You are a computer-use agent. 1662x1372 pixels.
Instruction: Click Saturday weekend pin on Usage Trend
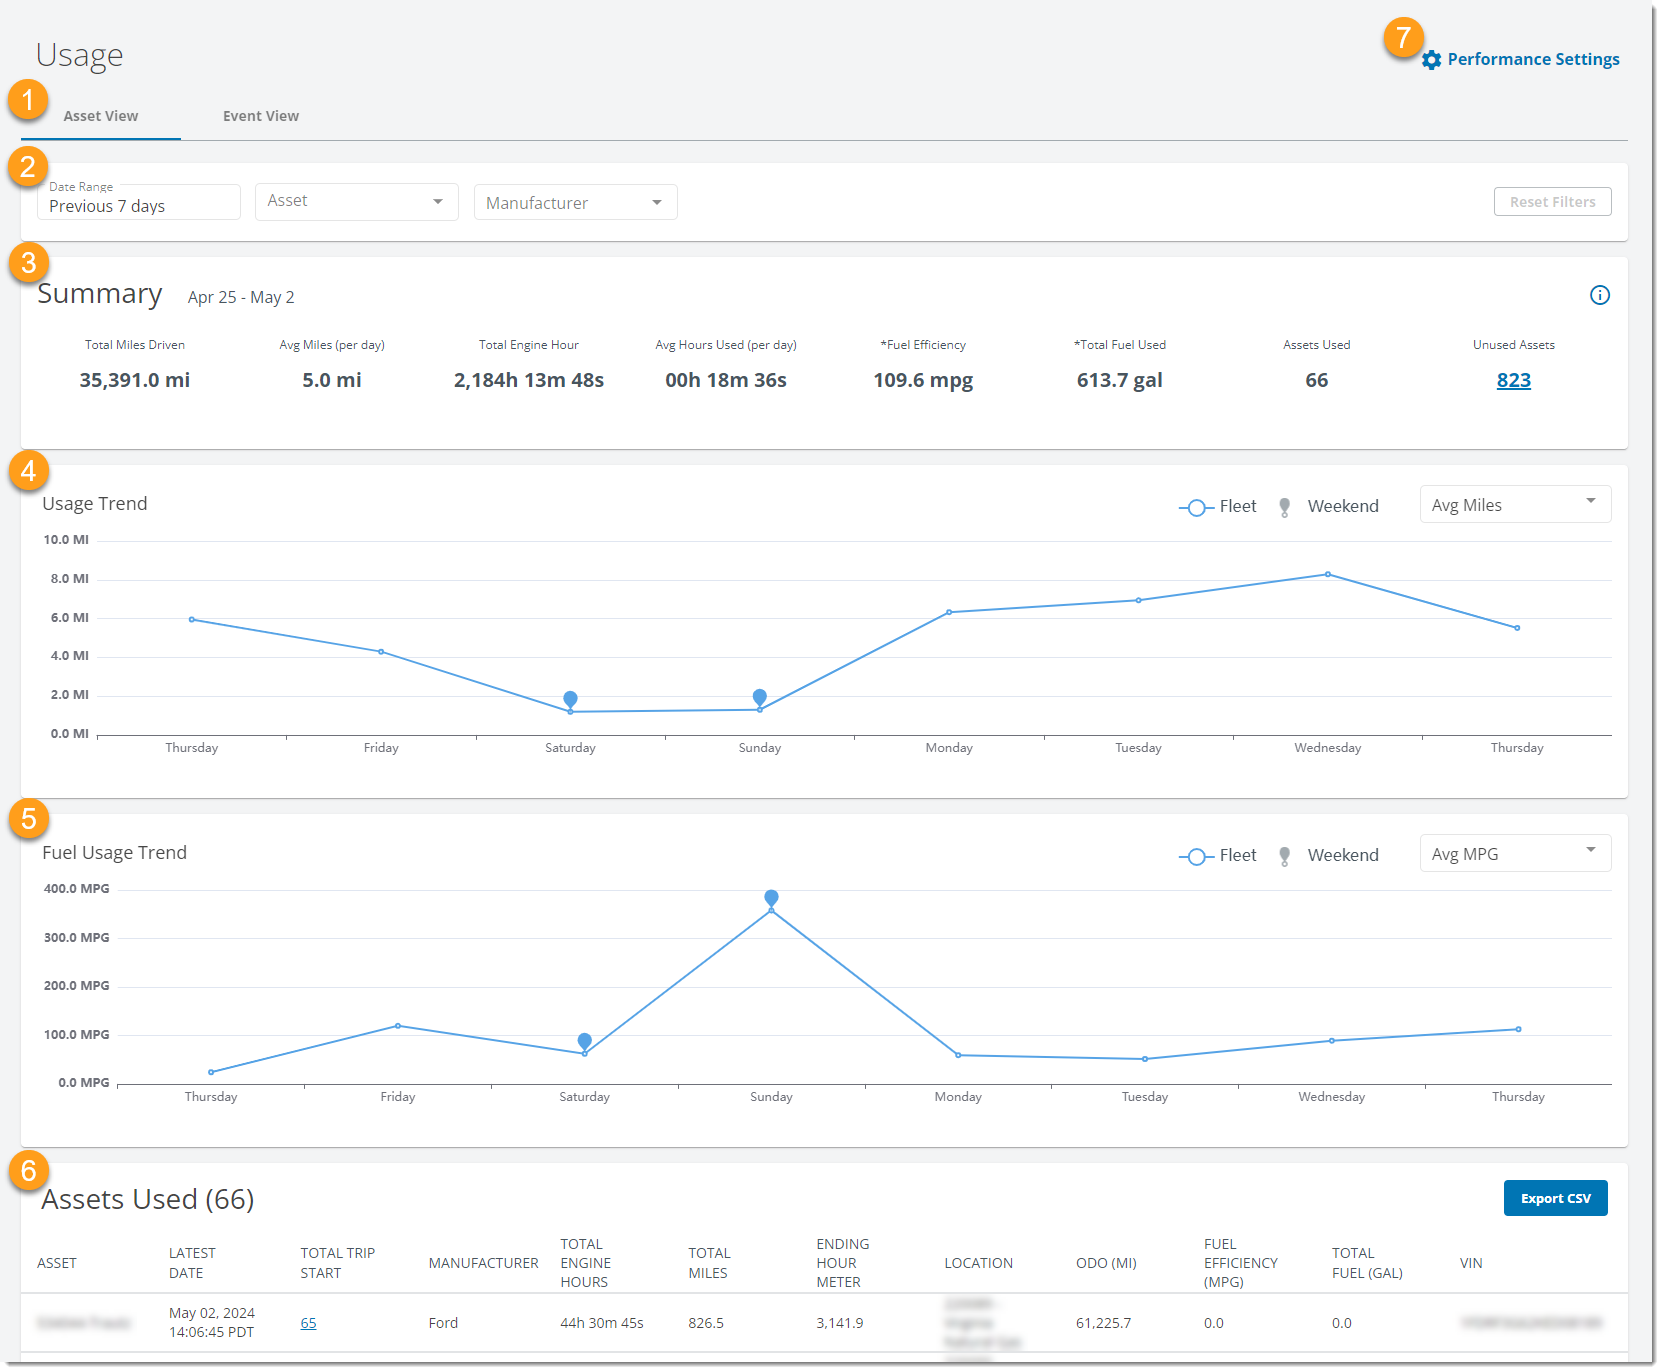click(x=570, y=700)
